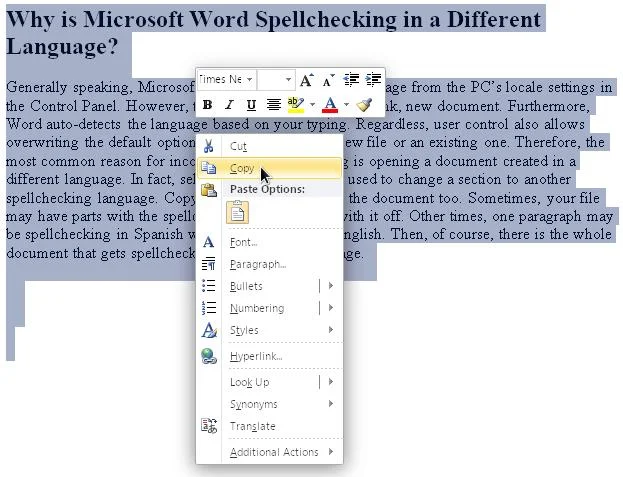
Task: Apply red font color
Action: pyautogui.click(x=330, y=105)
